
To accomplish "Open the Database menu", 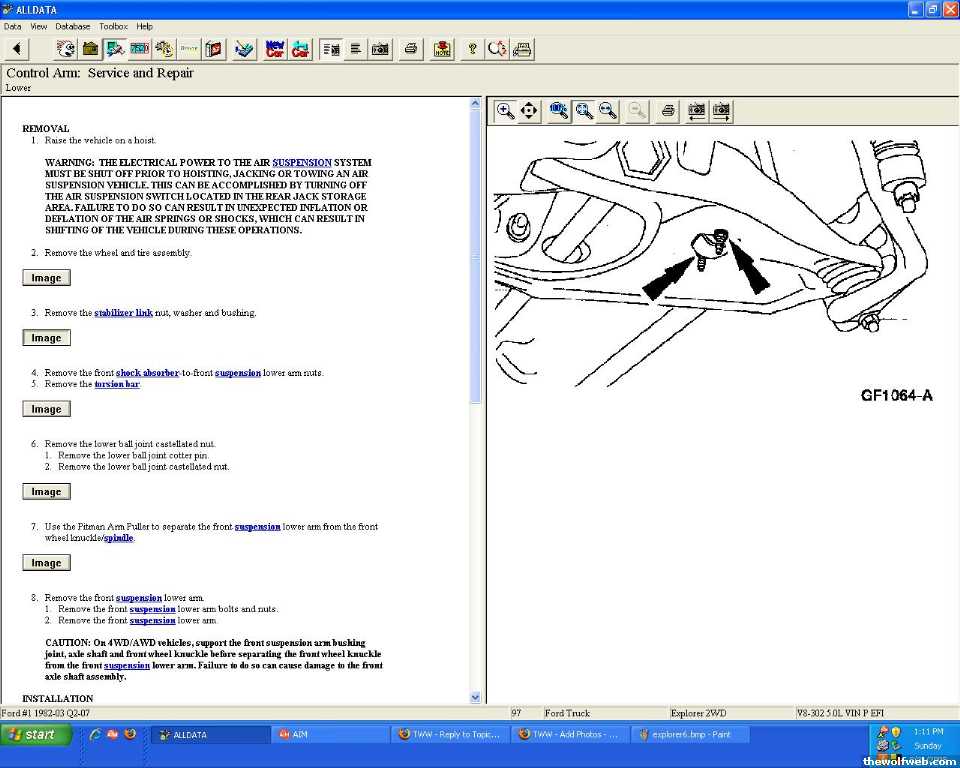I will [x=72, y=26].
